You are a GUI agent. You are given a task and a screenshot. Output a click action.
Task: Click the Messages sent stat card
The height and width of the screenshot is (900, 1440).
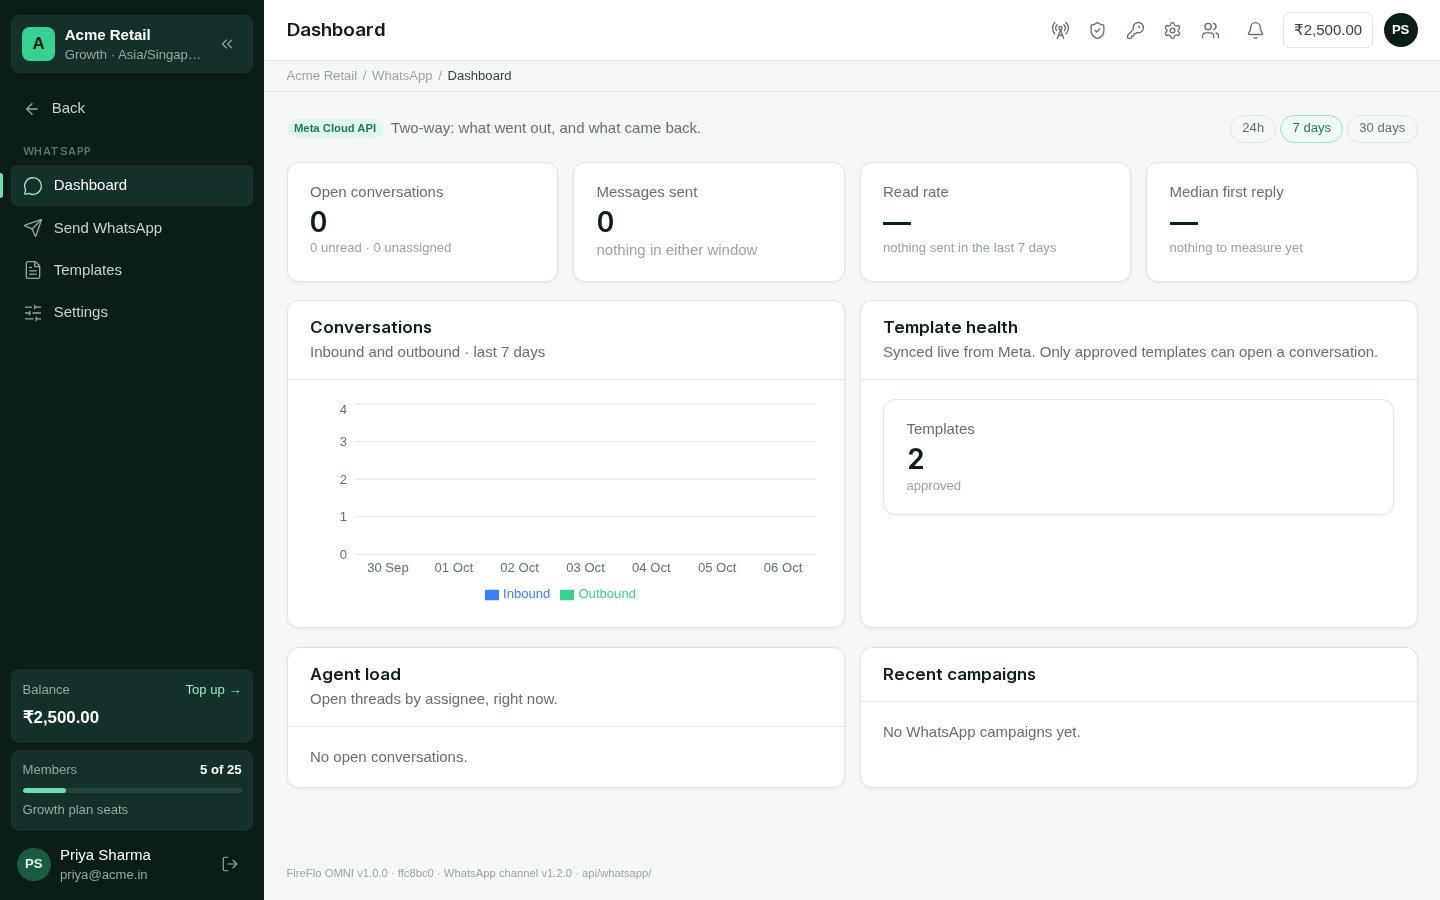(x=708, y=222)
